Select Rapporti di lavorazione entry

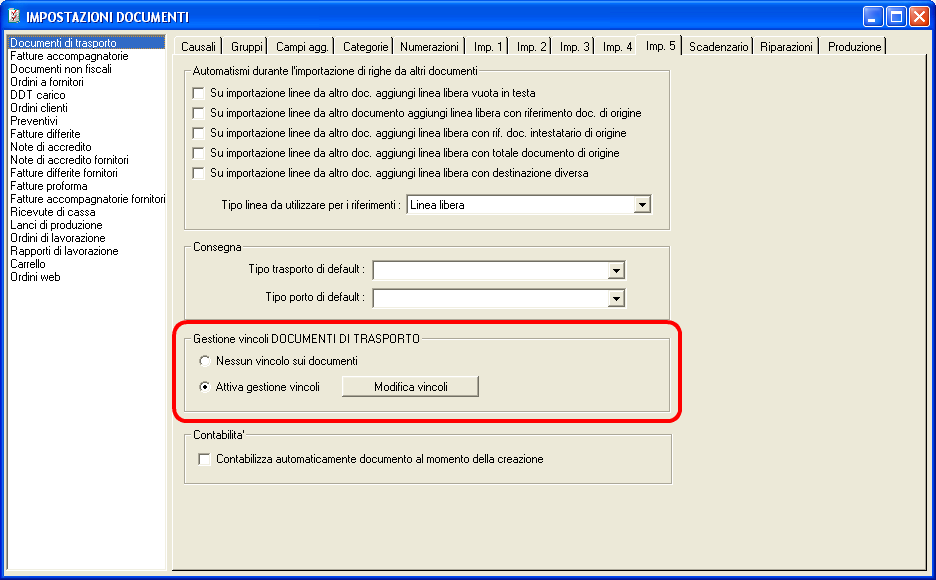[87, 251]
